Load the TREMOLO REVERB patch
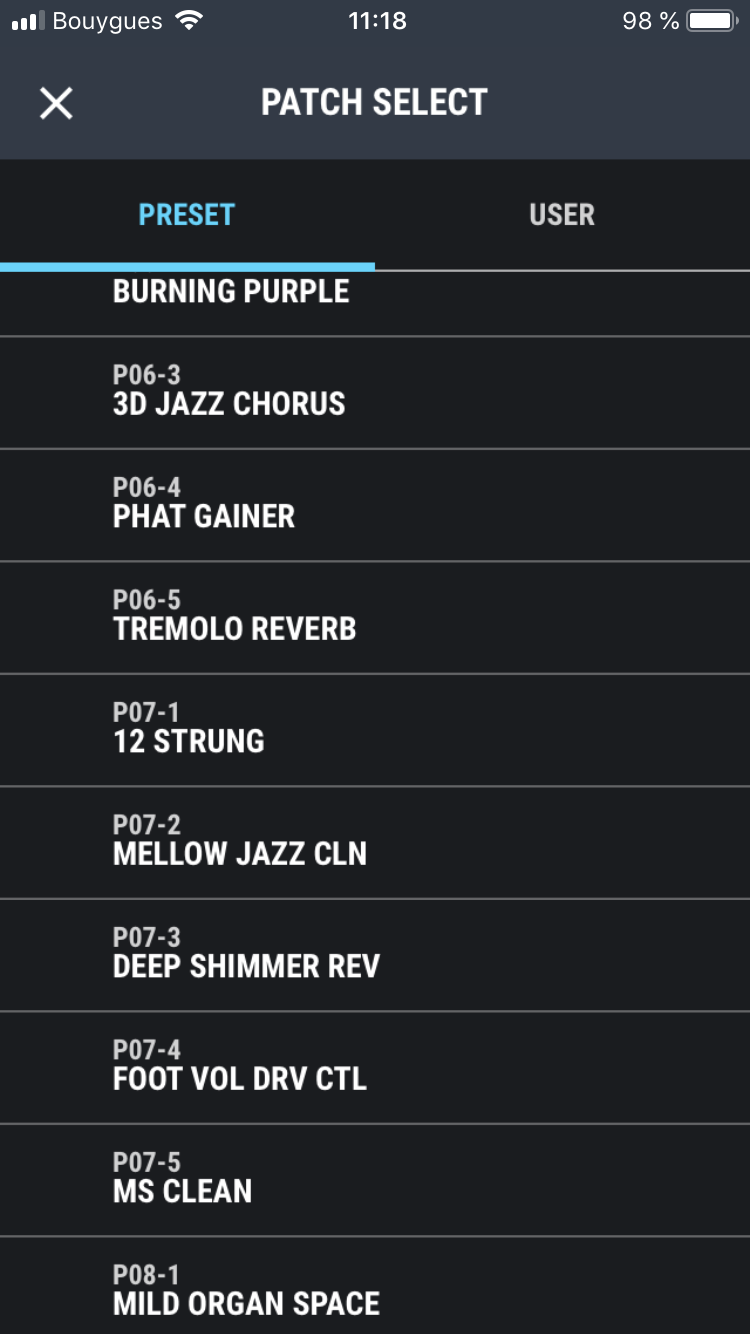750x1334 pixels. click(x=235, y=617)
